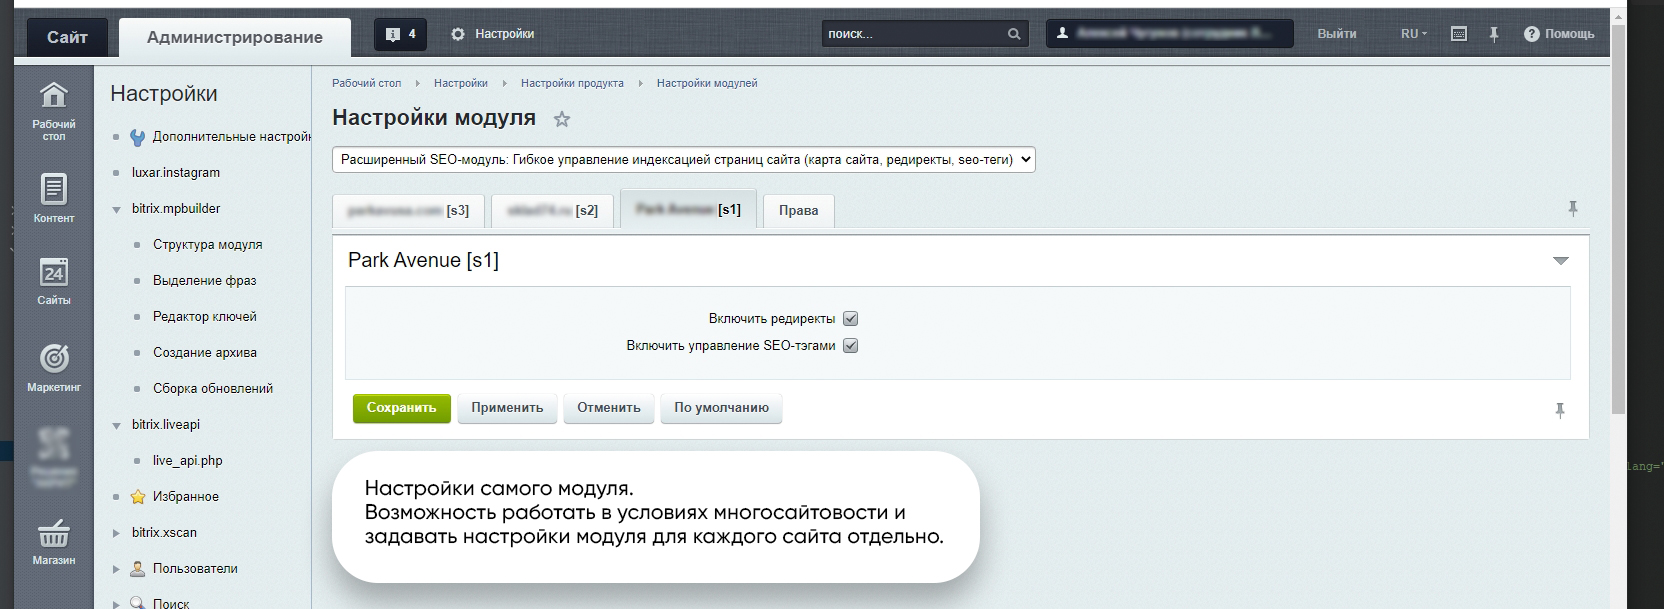Open the module selection dropdown
This screenshot has width=1664, height=609.
[683, 160]
